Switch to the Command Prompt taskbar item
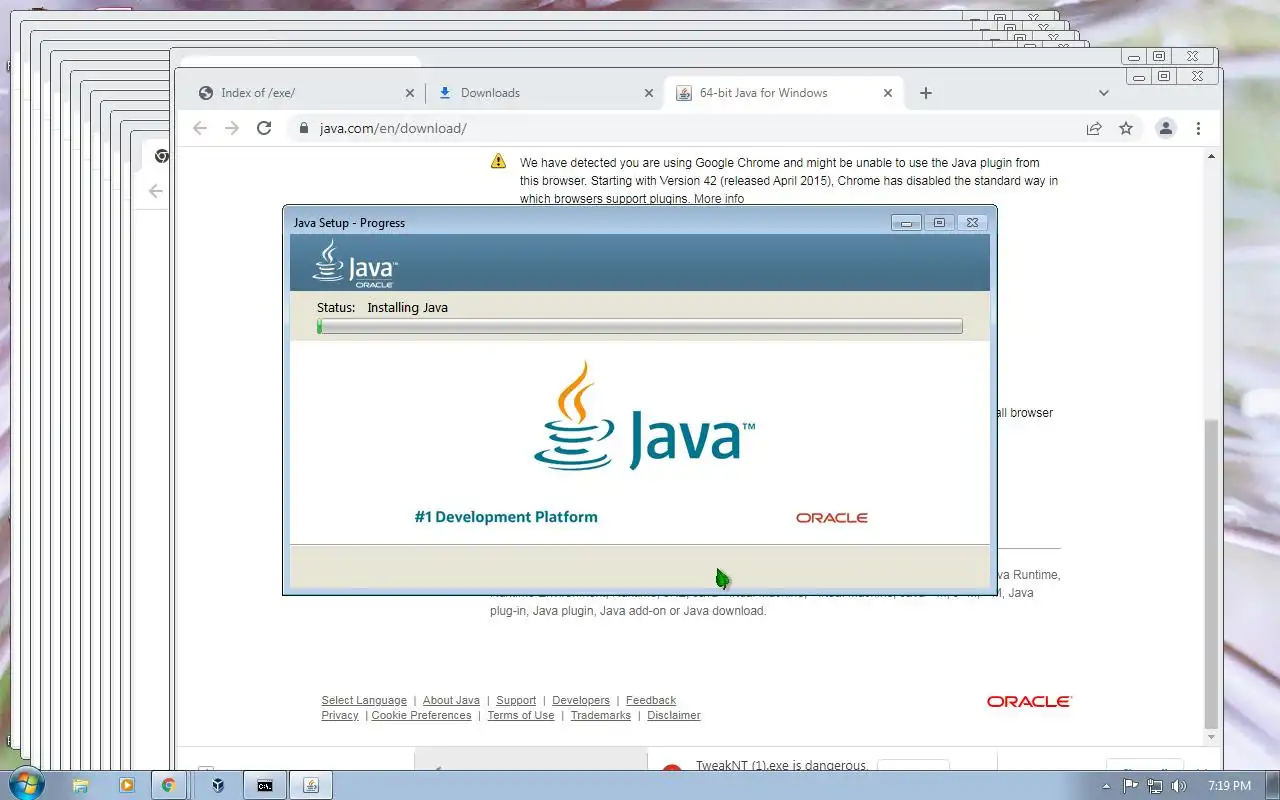The width and height of the screenshot is (1280, 800). (x=264, y=786)
